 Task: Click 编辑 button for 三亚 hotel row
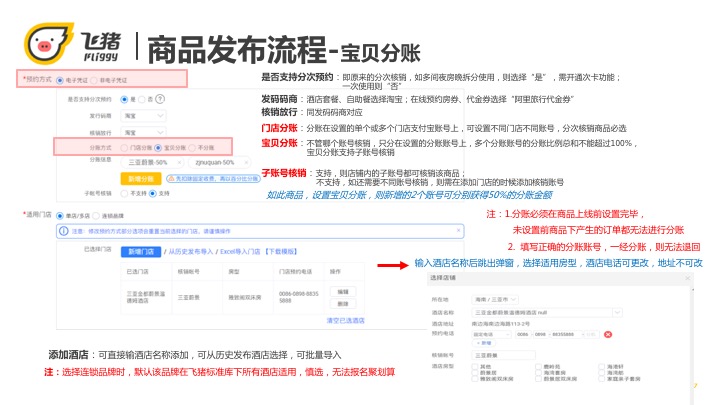click(343, 292)
